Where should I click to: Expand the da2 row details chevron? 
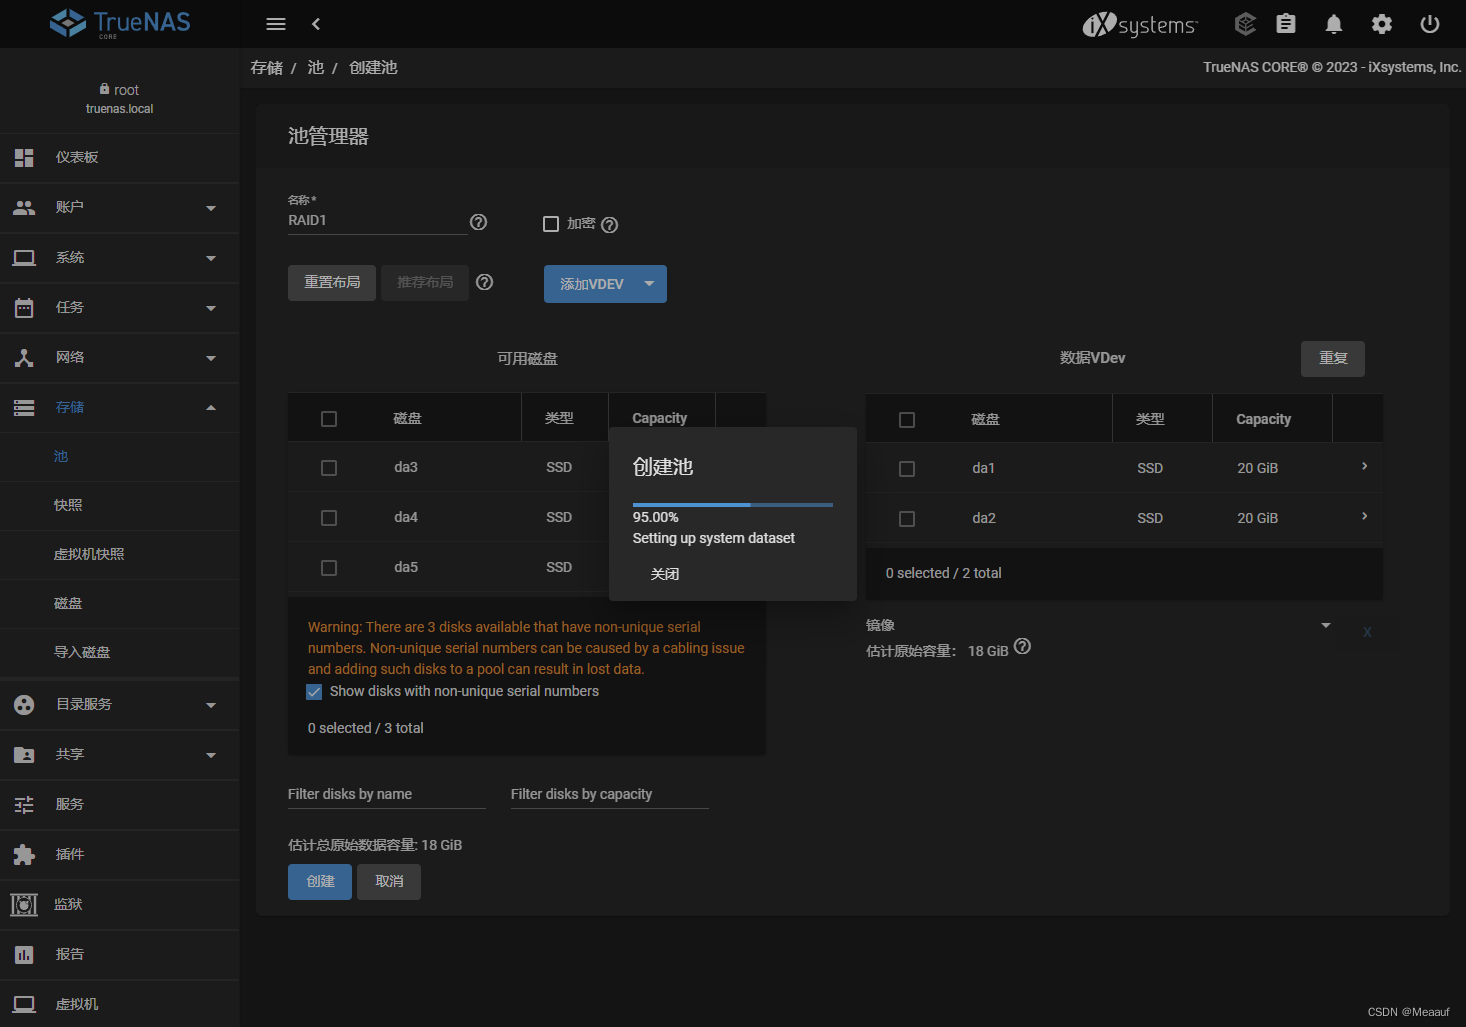click(x=1364, y=517)
